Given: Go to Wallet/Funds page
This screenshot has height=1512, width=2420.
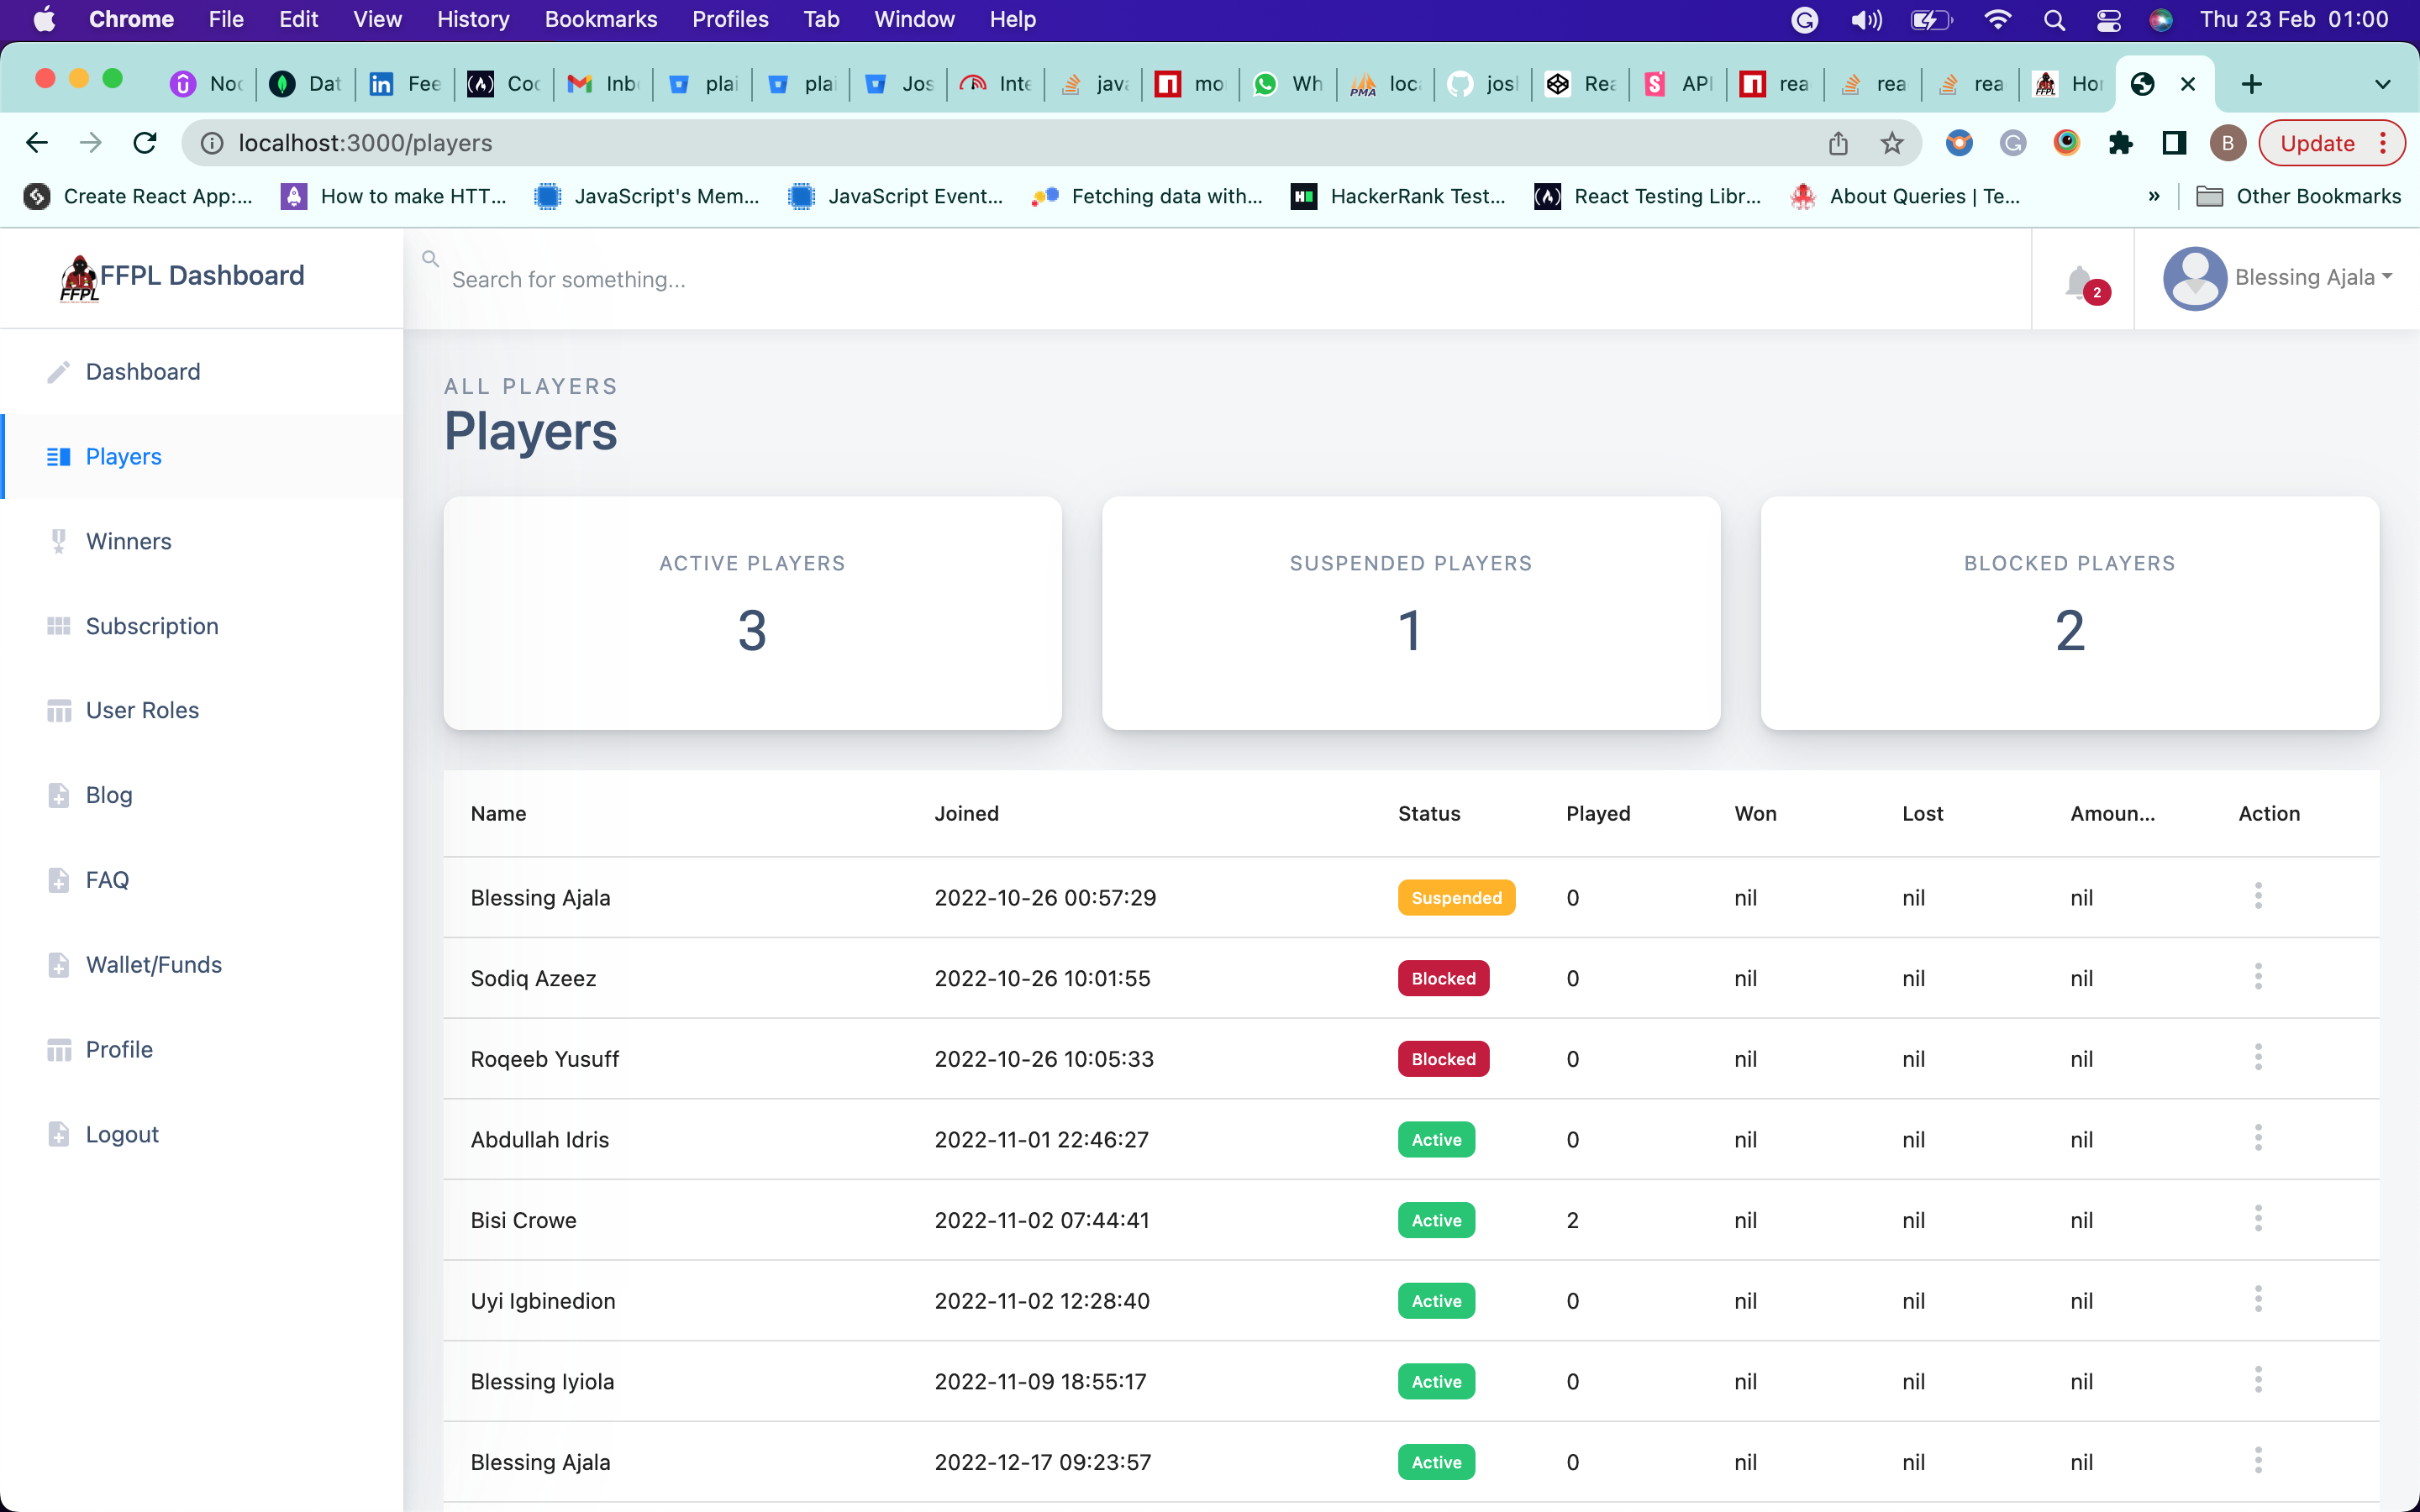Looking at the screenshot, I should coord(153,964).
